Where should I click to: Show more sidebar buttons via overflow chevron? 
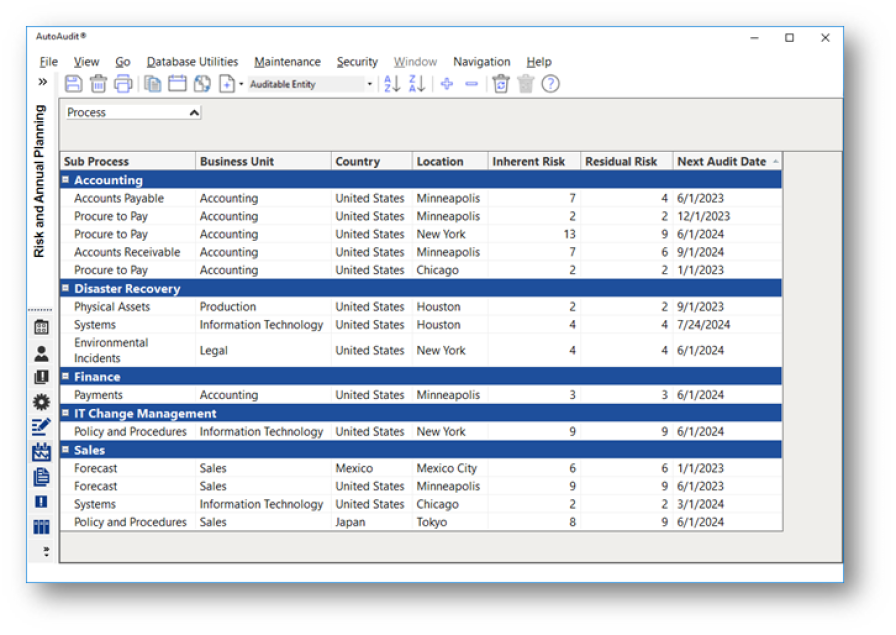pyautogui.click(x=46, y=552)
